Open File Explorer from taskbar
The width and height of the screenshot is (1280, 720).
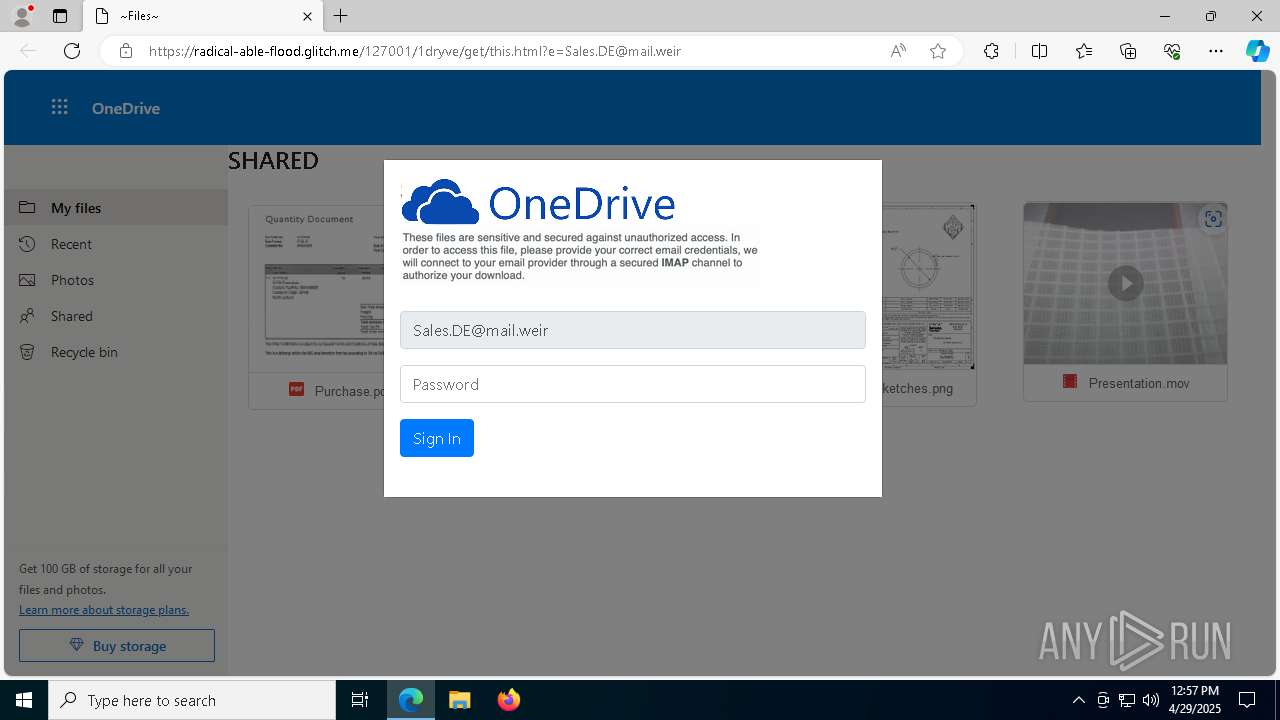coord(460,700)
